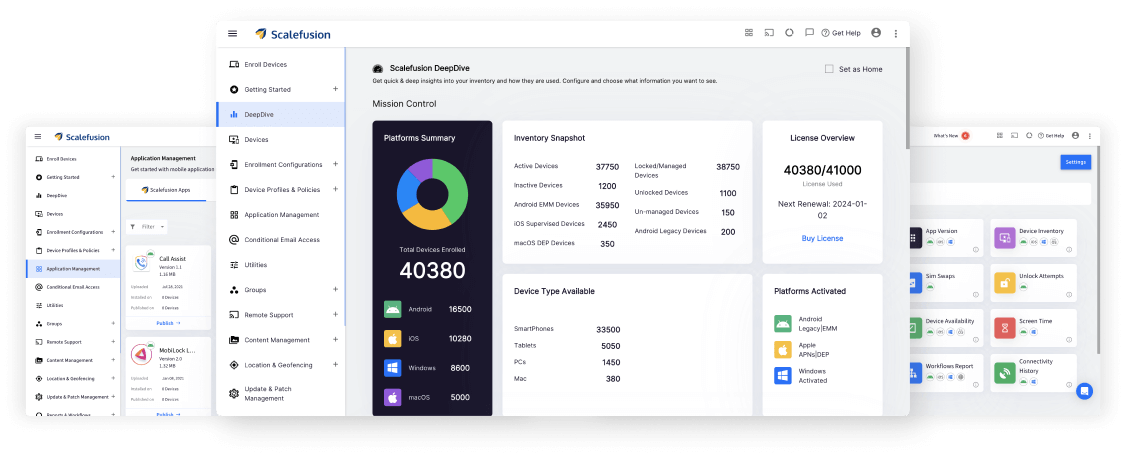
Task: Click Utilities sliders icon in main sidebar
Action: [233, 265]
